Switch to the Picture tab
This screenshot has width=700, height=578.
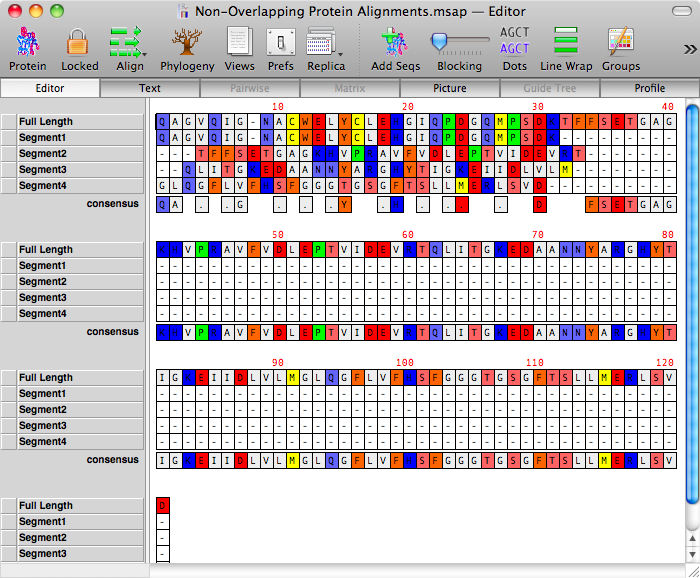point(449,88)
